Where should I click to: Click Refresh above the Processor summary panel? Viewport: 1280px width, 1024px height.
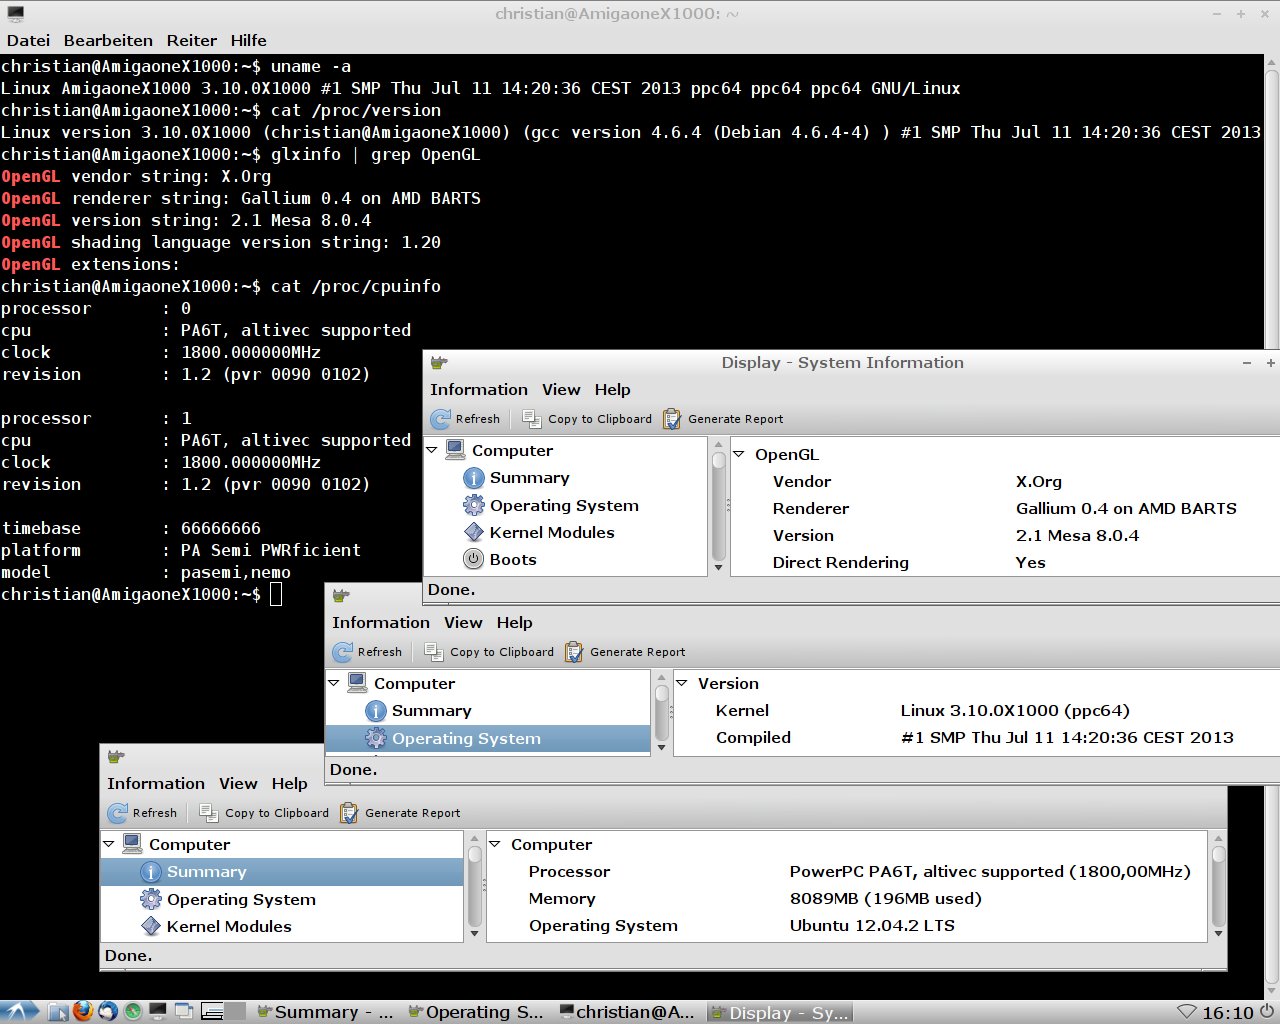[143, 813]
